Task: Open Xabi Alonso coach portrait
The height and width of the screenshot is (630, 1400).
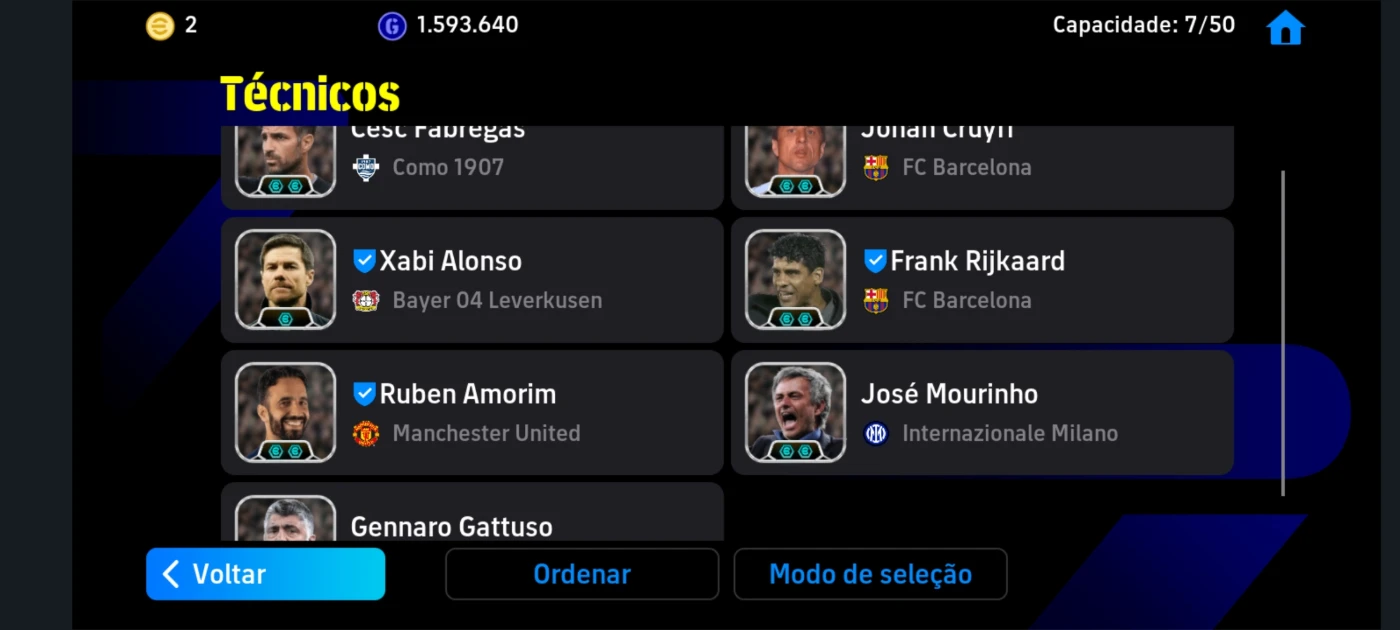Action: 285,280
